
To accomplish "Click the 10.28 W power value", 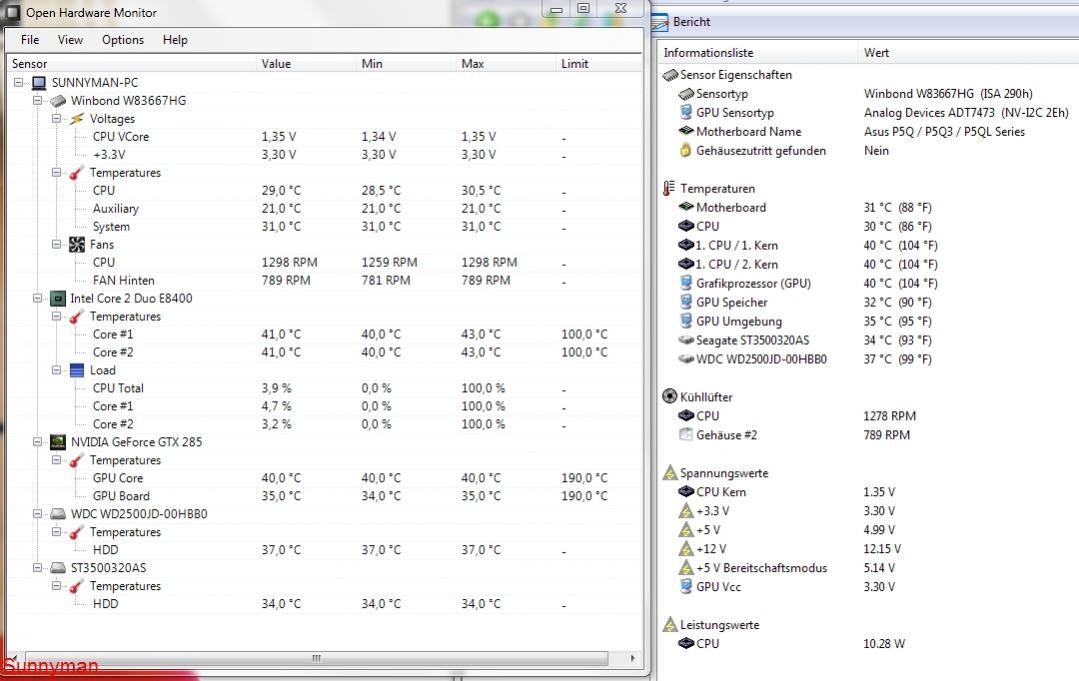I will click(x=884, y=644).
